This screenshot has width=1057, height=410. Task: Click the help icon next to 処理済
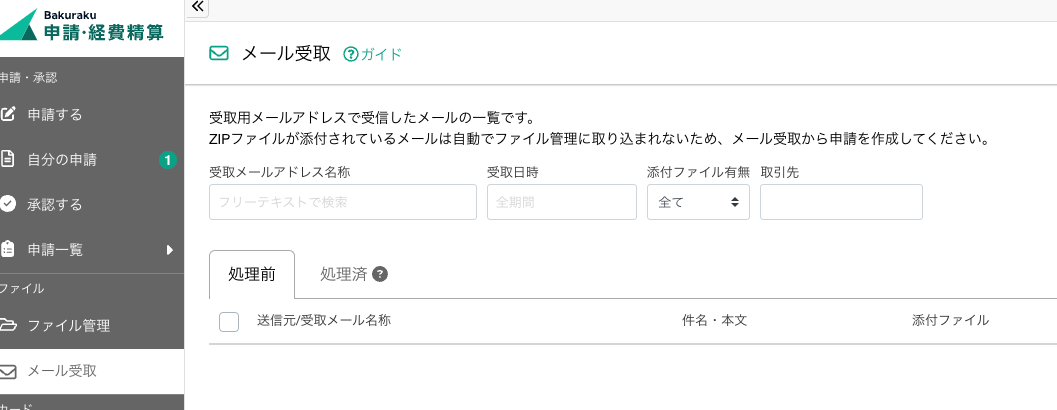[x=380, y=274]
